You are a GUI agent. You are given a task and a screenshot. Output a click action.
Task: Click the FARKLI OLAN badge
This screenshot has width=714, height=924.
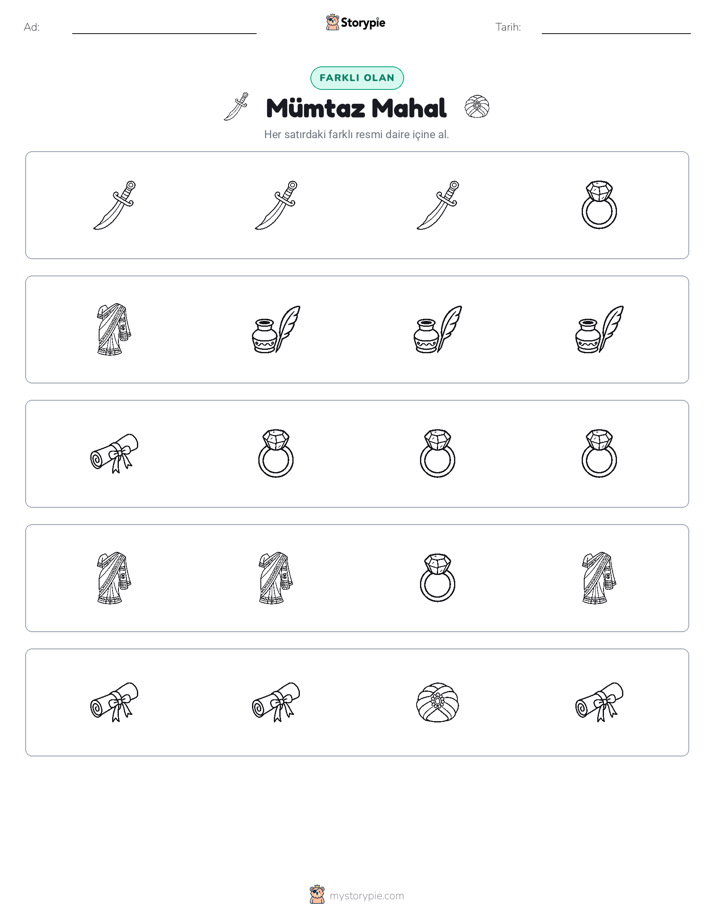pyautogui.click(x=356, y=78)
